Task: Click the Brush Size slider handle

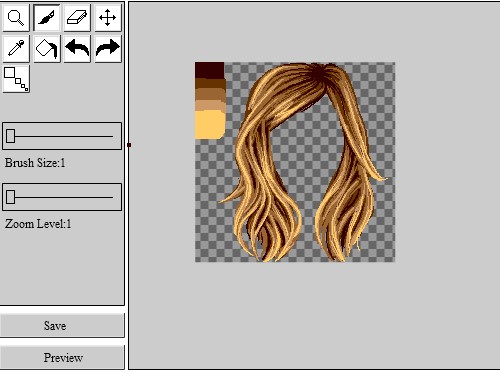Action: pos(11,136)
